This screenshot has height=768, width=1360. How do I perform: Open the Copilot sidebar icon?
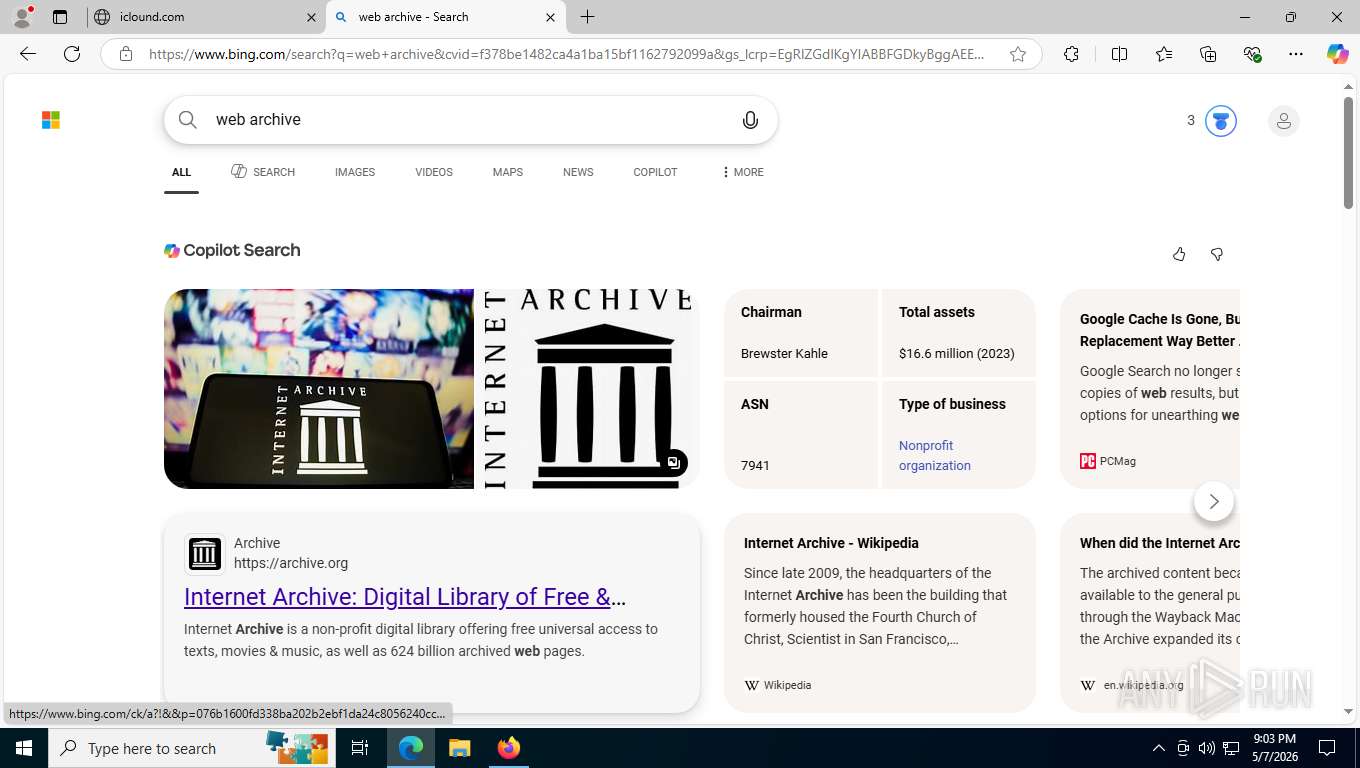(1338, 54)
